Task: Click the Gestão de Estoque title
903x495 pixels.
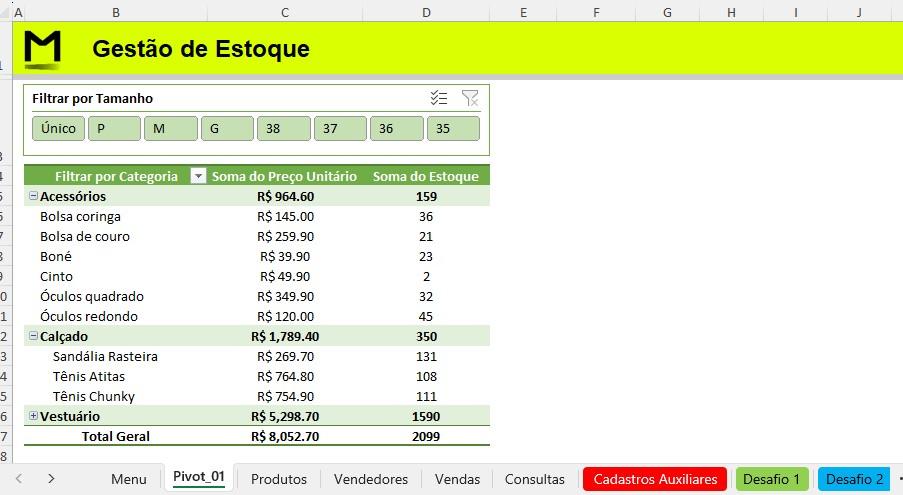Action: 201,49
